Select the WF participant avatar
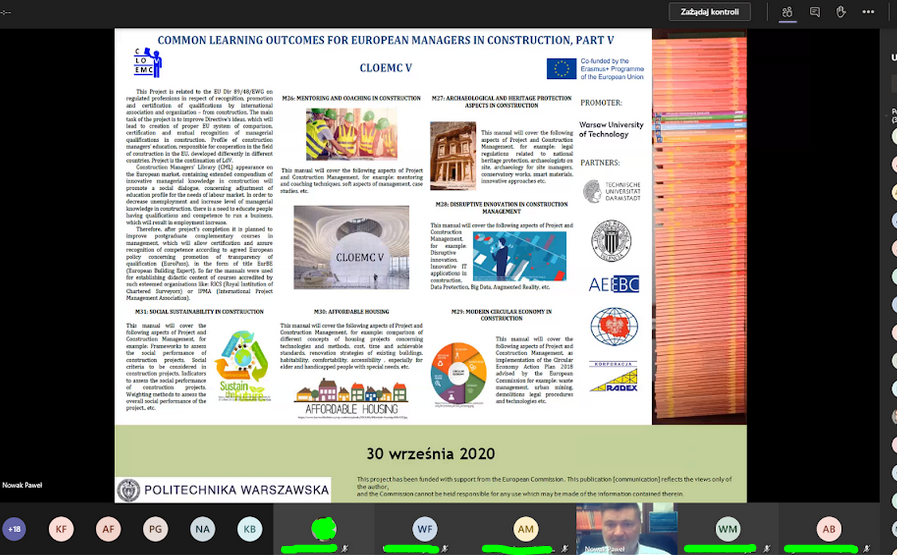This screenshot has width=897, height=555. coord(425,529)
